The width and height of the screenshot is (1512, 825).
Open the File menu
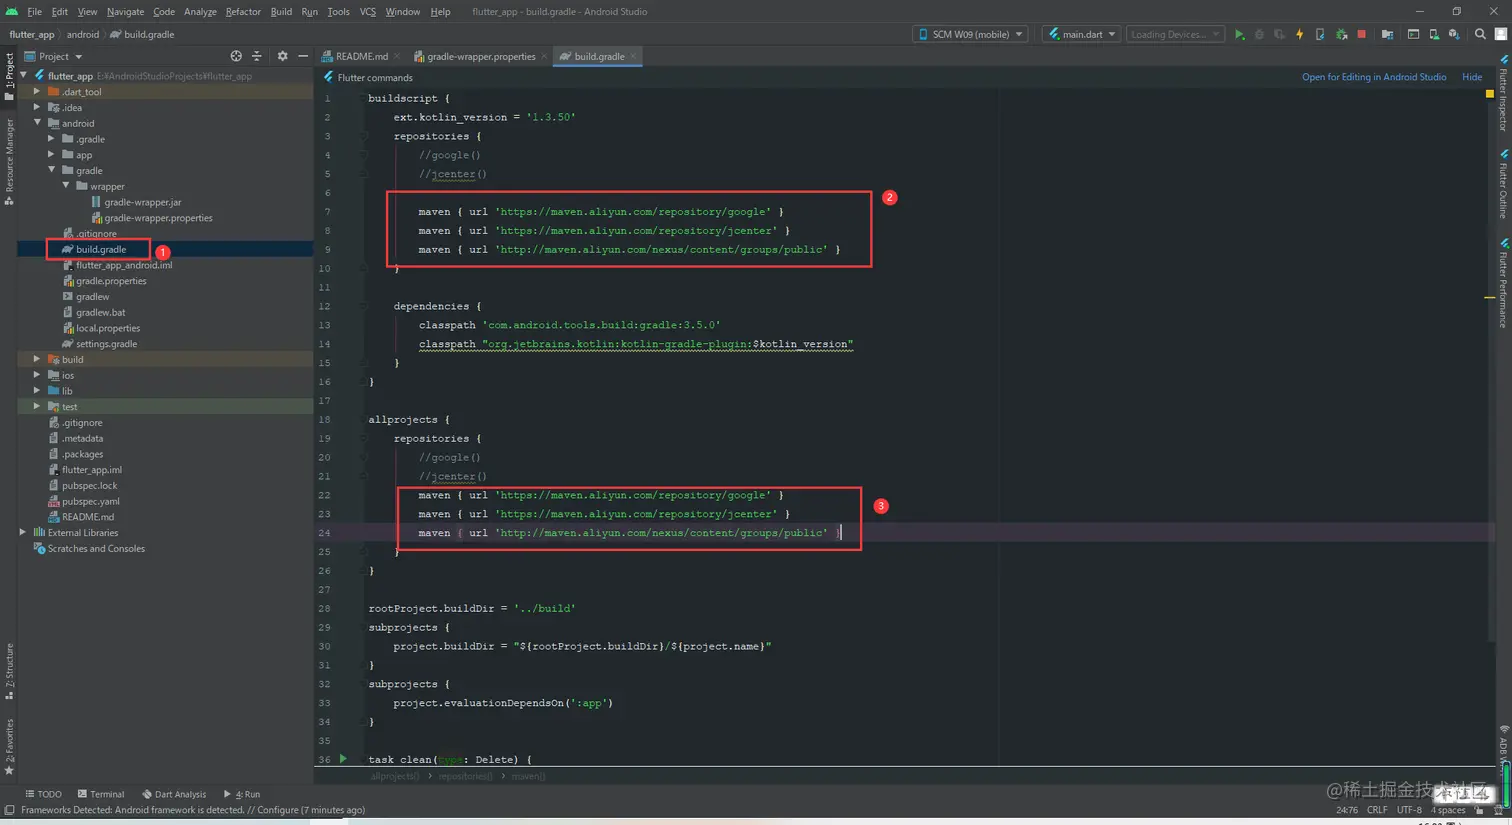34,12
